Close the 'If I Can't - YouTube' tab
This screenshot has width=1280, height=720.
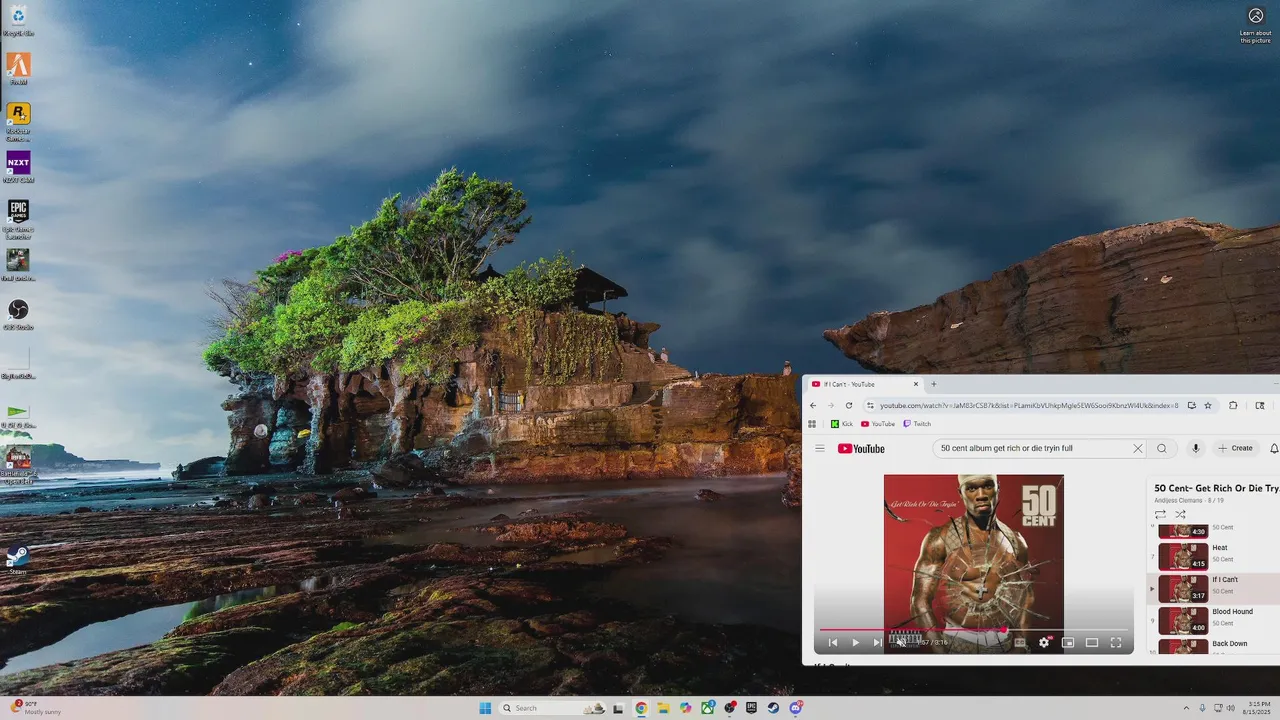pyautogui.click(x=915, y=384)
